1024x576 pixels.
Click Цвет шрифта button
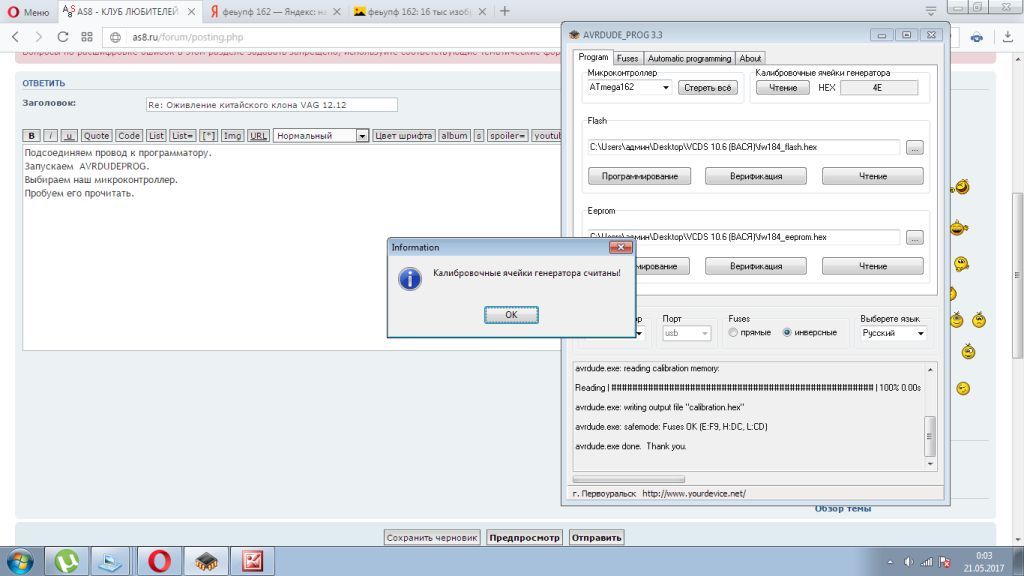click(404, 136)
